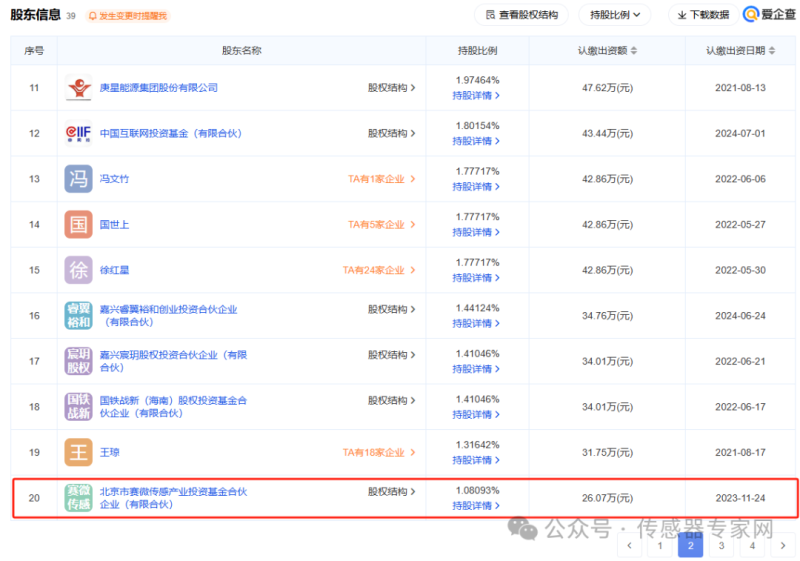Click the 宸玥股权 logo icon
The height and width of the screenshot is (561, 800).
79,361
